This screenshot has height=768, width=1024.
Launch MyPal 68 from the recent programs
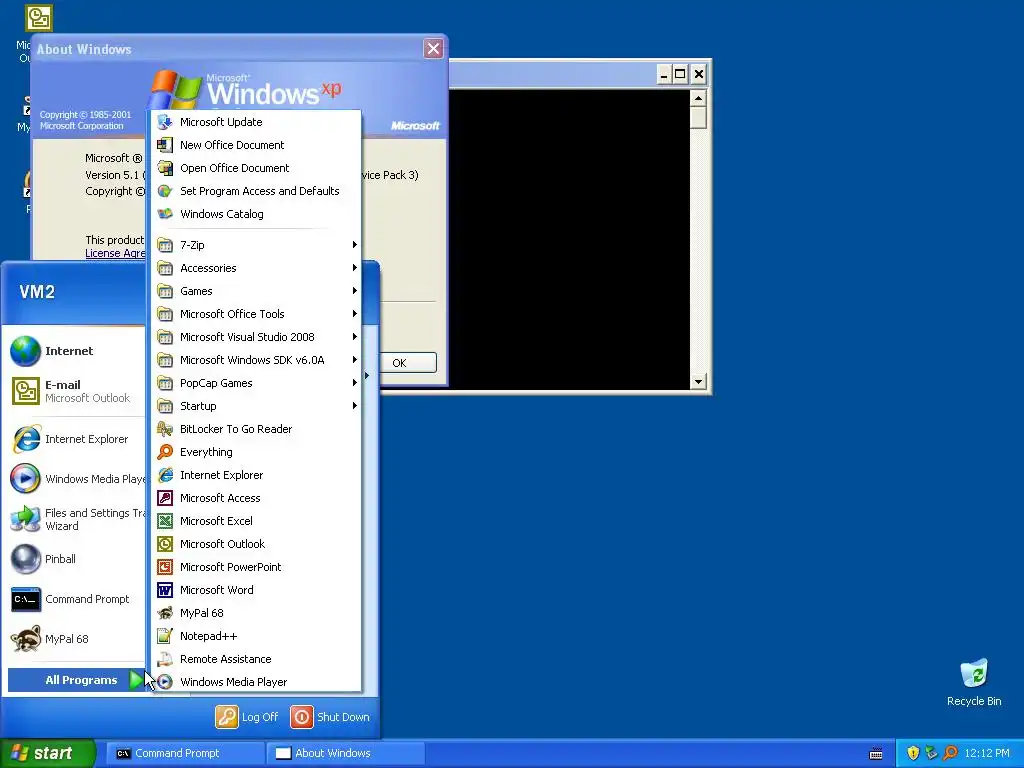click(76, 639)
